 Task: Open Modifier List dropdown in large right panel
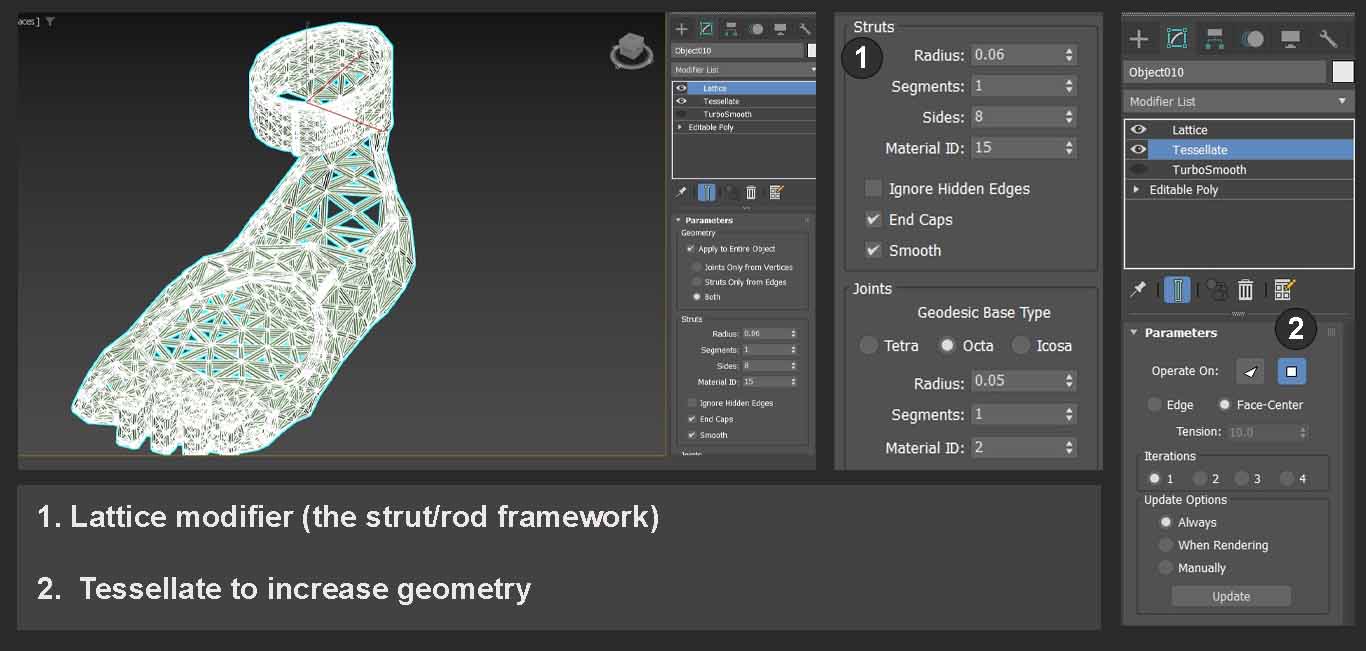tap(1238, 101)
